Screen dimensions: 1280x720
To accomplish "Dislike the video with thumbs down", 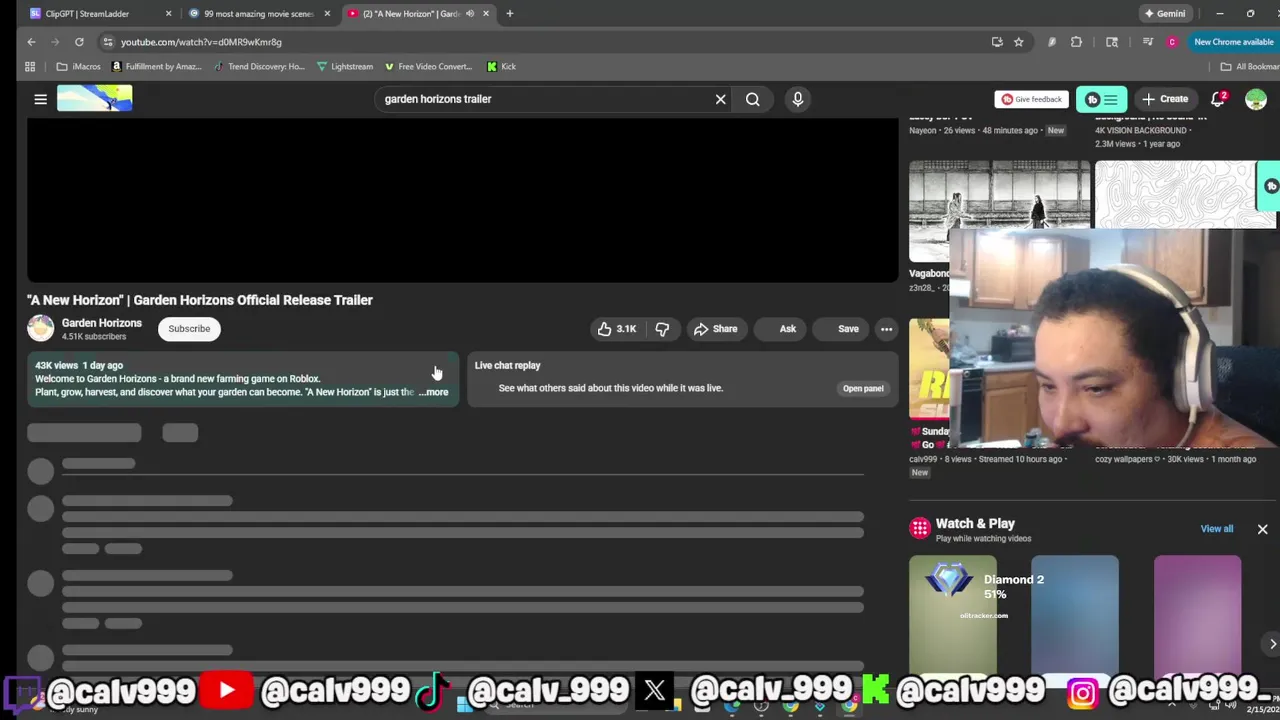I will 662,329.
